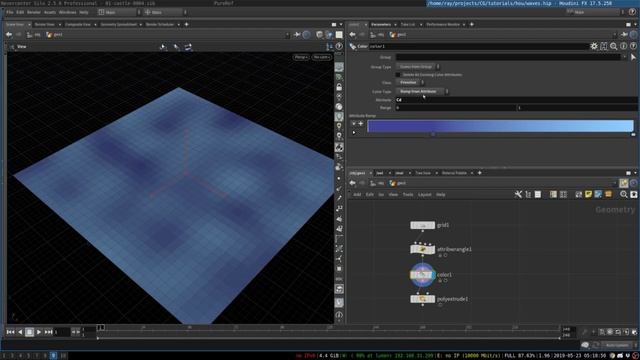Open network editor Add menu
This screenshot has height=360, width=640.
(x=357, y=195)
